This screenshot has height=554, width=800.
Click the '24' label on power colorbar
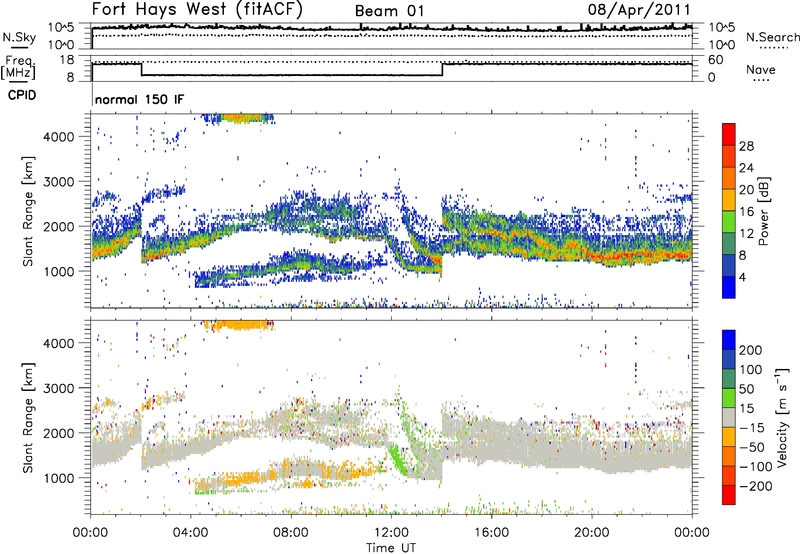(x=746, y=168)
